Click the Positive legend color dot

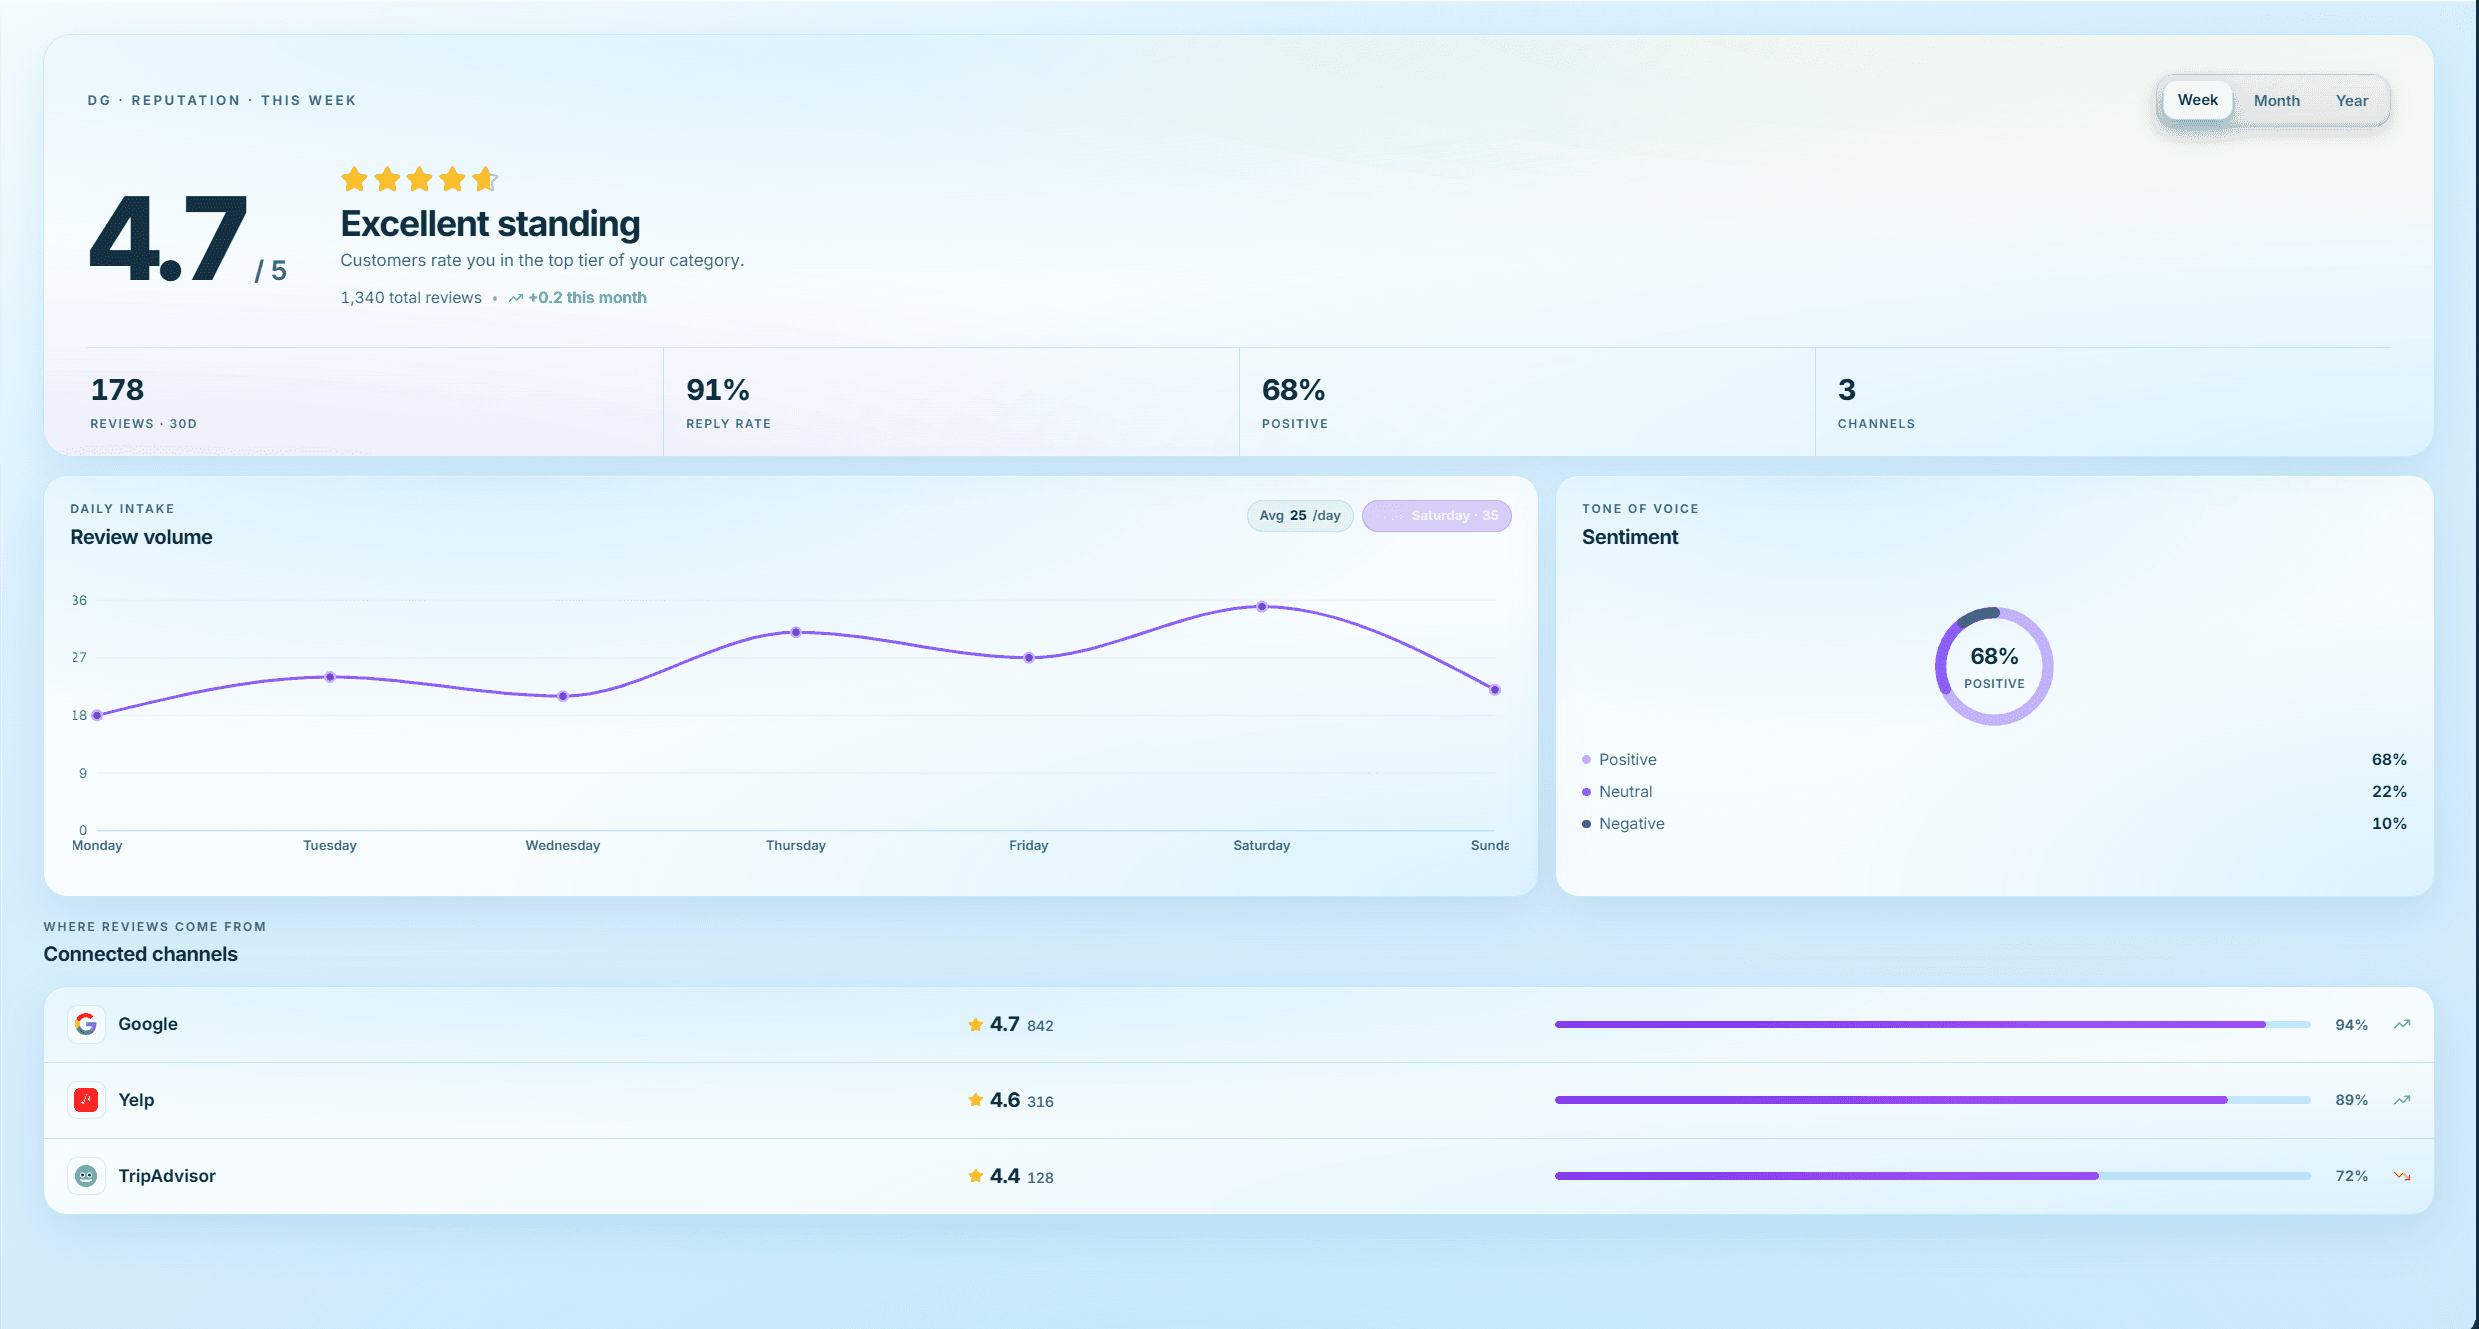click(x=1586, y=760)
